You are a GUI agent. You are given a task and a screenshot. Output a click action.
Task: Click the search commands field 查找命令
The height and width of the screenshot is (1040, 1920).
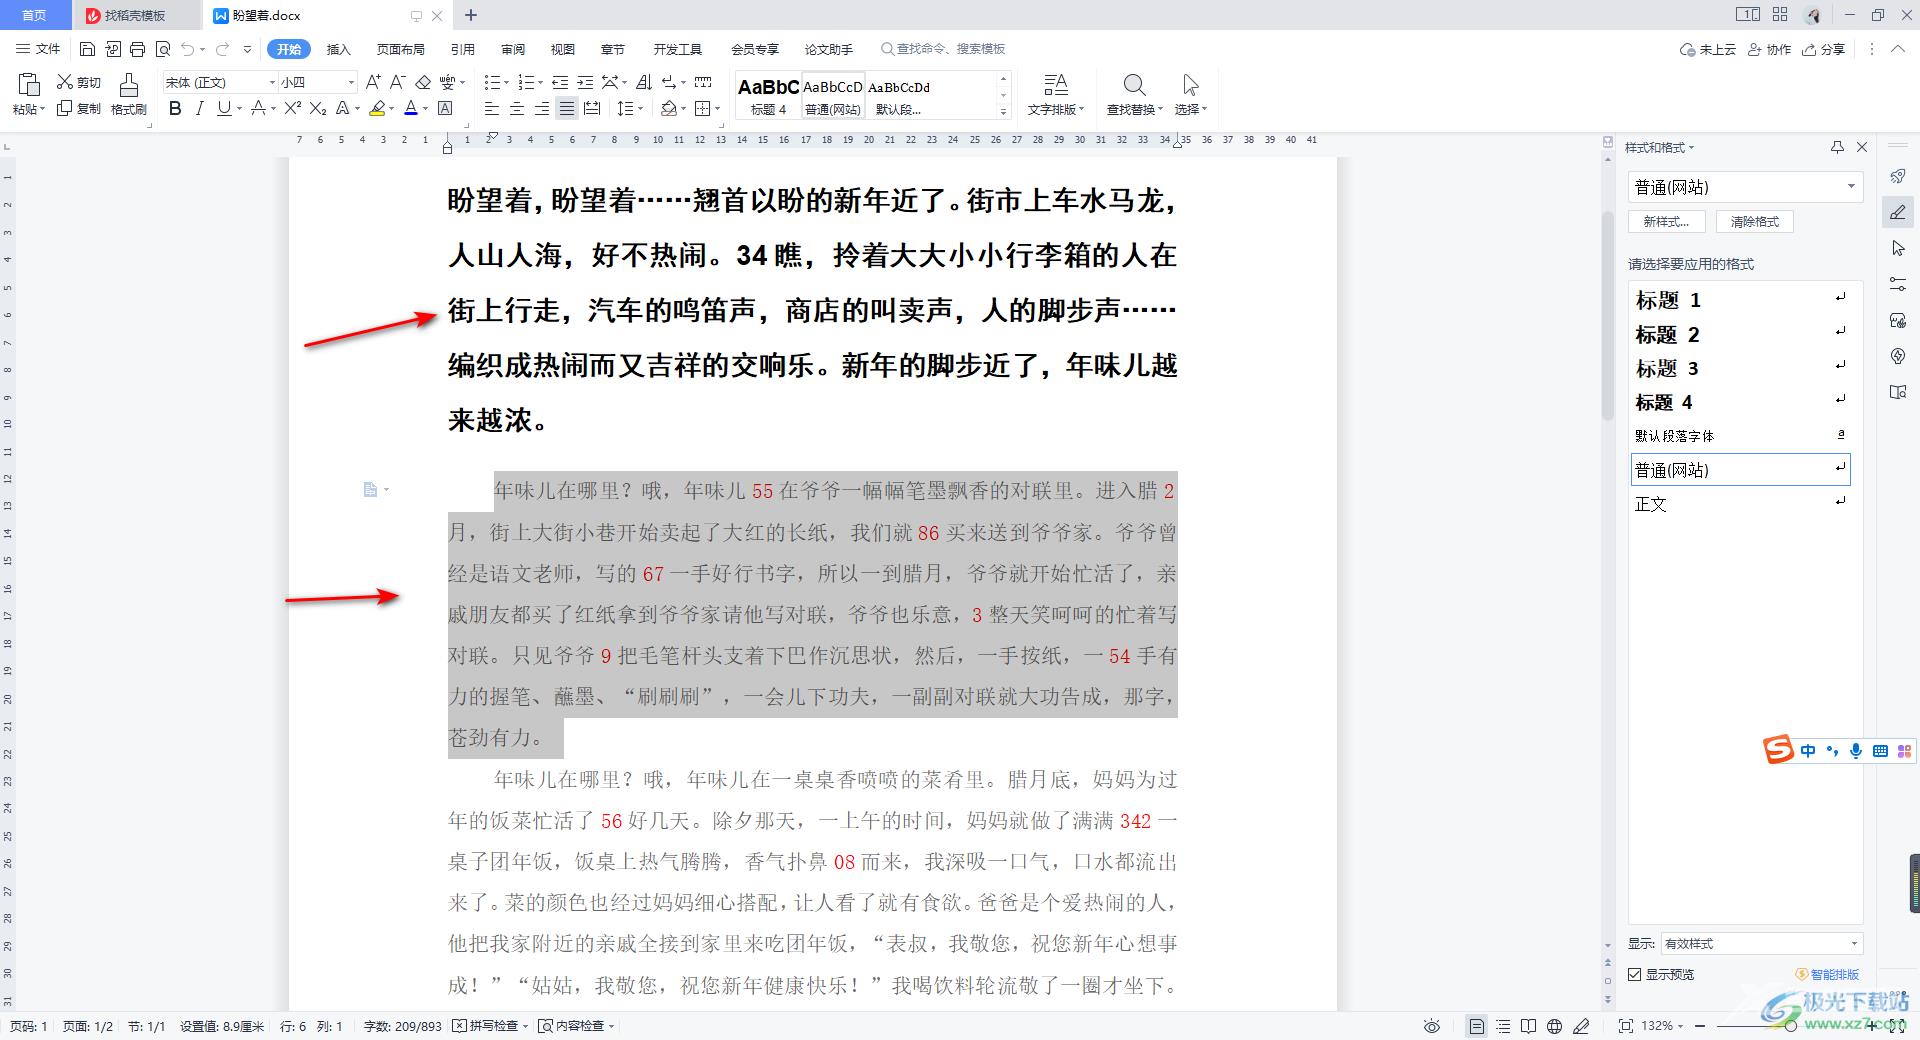943,49
